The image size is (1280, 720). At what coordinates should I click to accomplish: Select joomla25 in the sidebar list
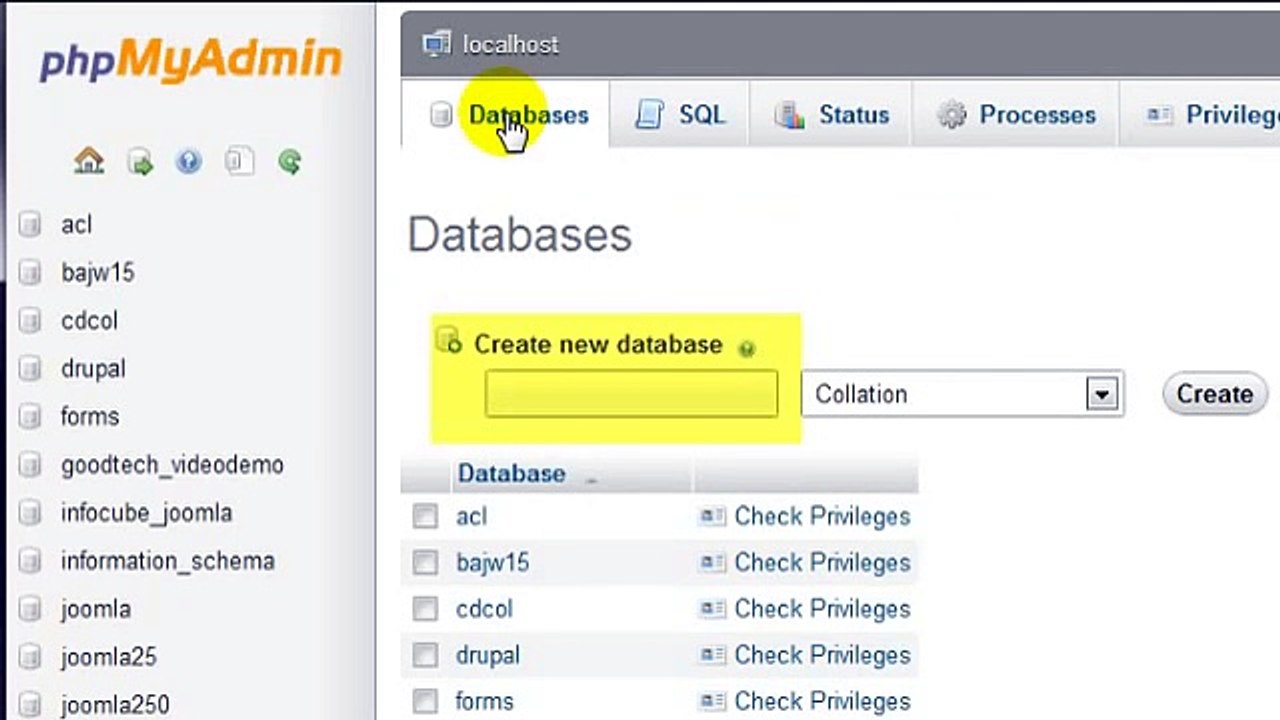pos(109,656)
